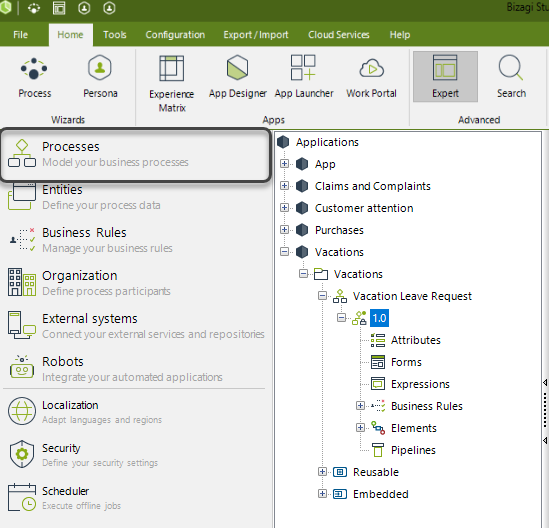Select the Pipelines node icon
This screenshot has width=549, height=528.
[x=378, y=450]
